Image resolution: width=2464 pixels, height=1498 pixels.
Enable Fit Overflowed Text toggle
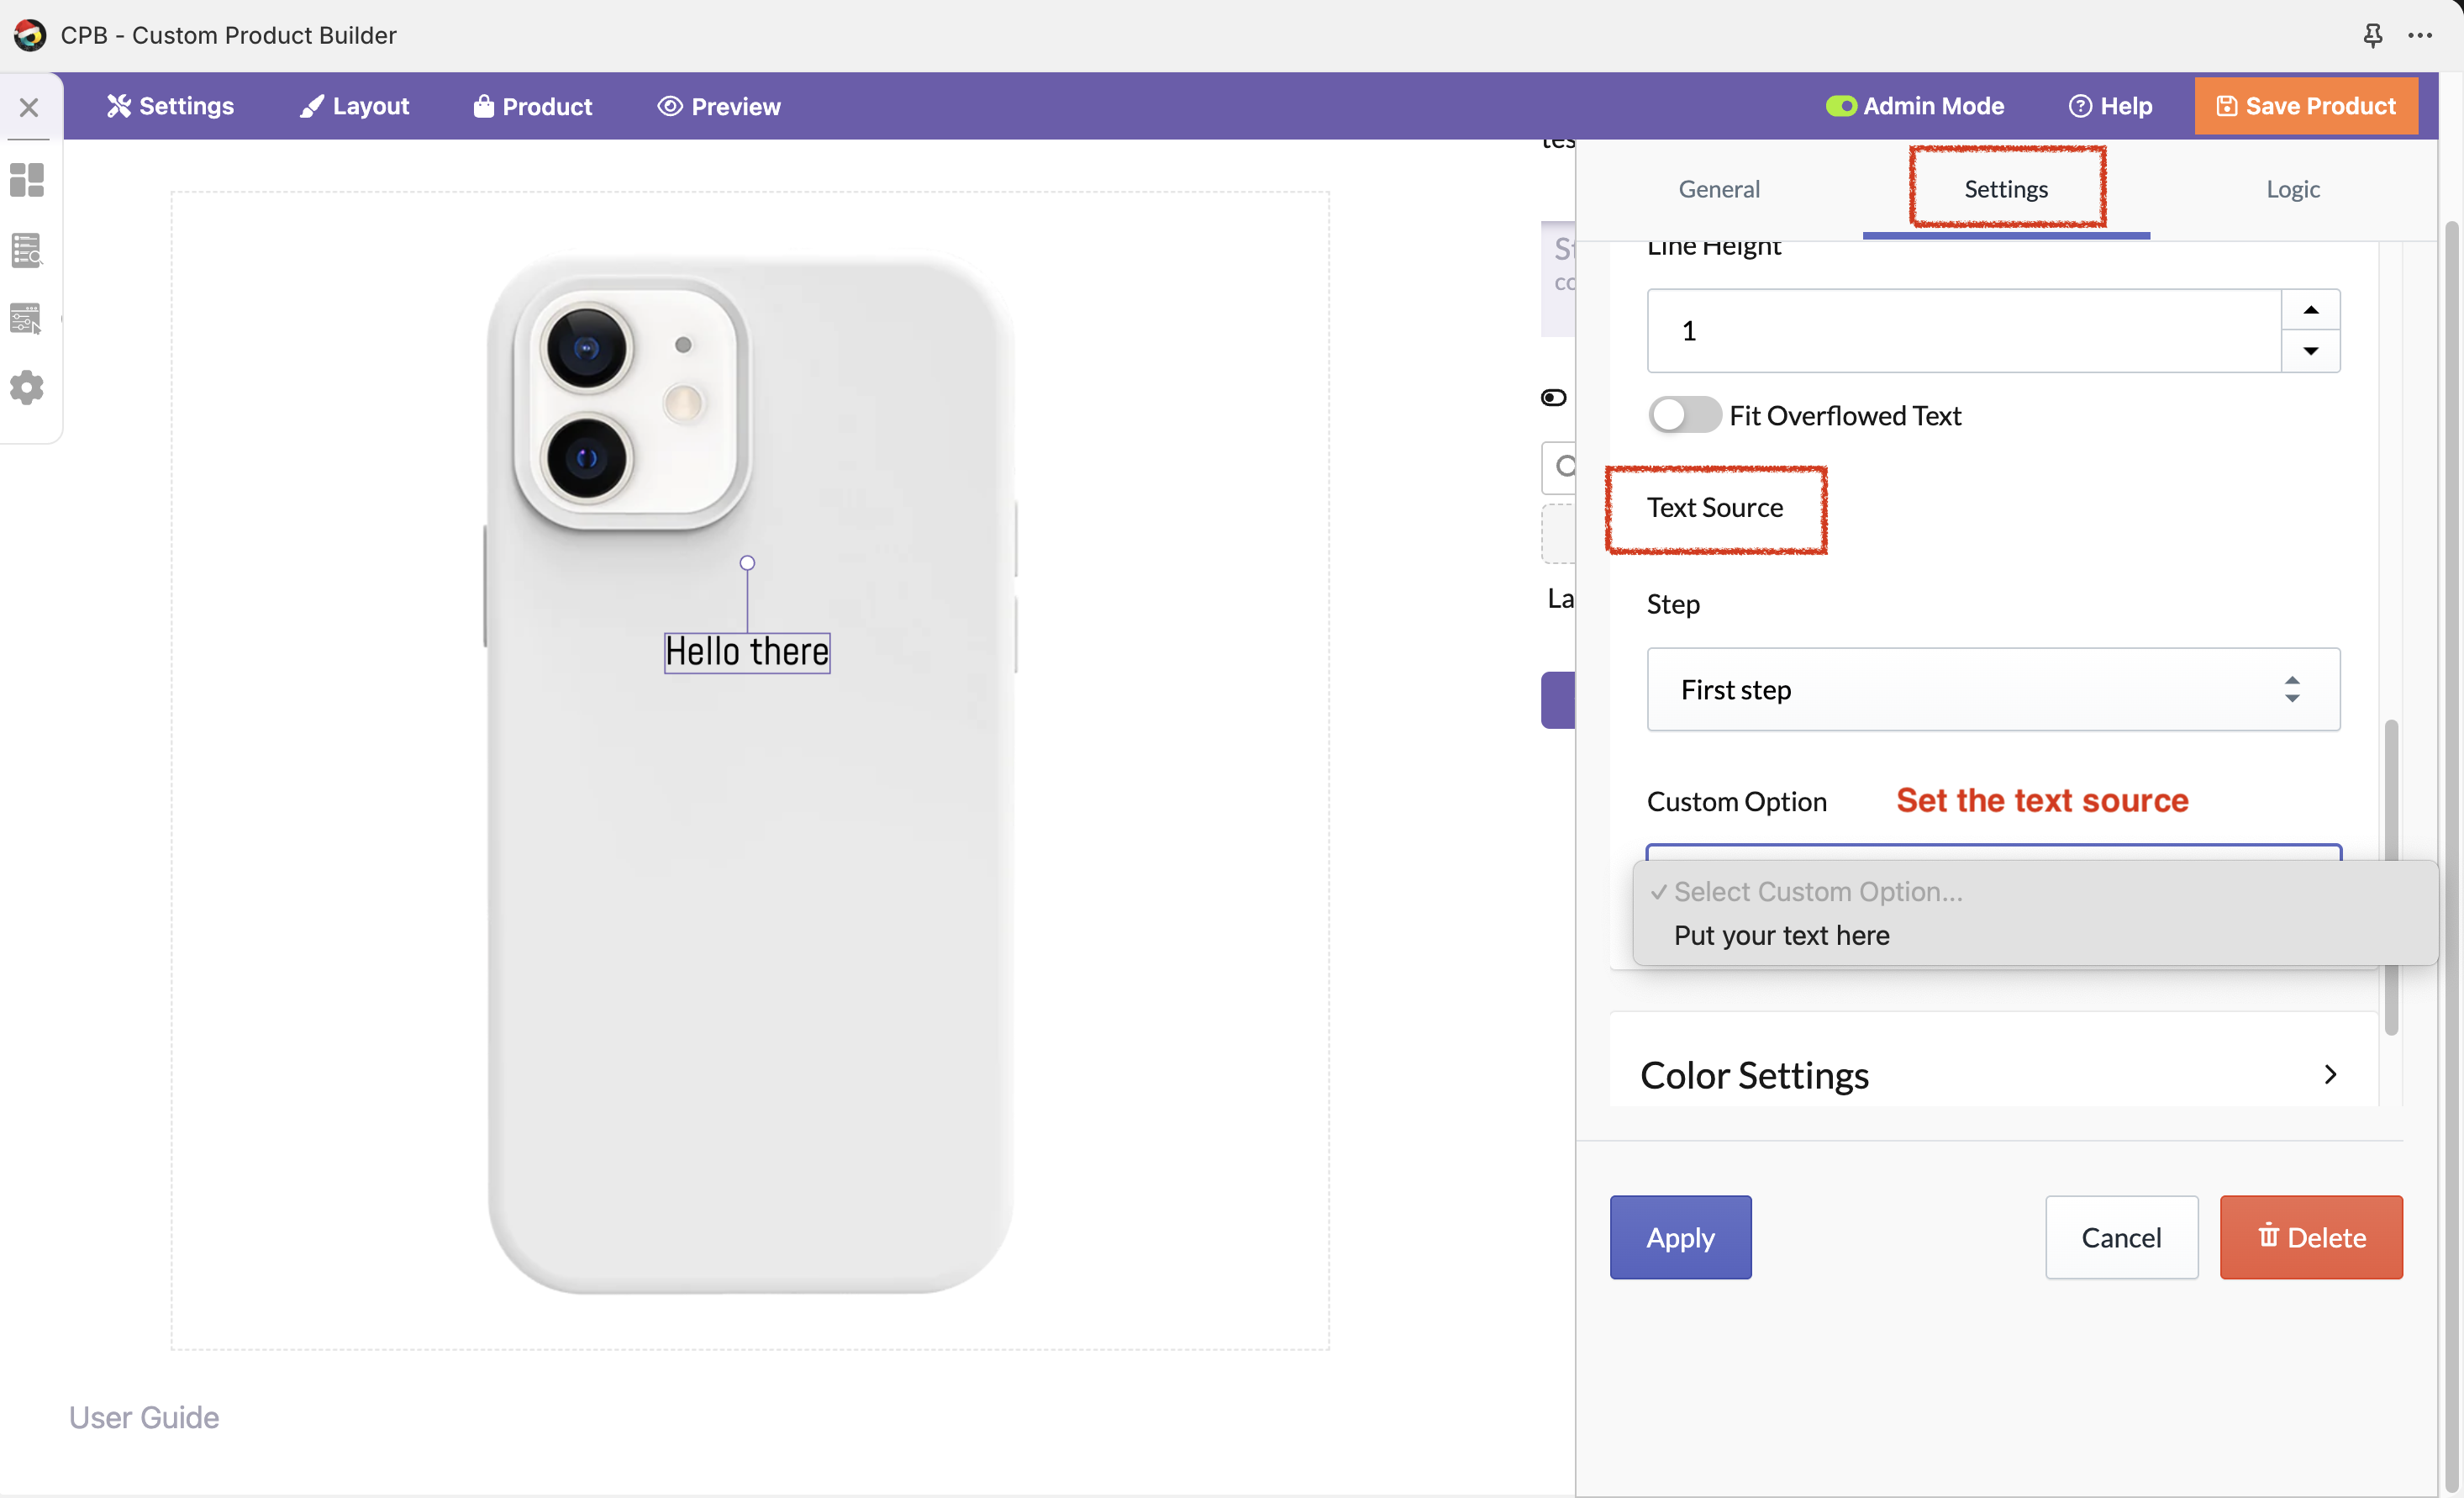[x=1685, y=415]
